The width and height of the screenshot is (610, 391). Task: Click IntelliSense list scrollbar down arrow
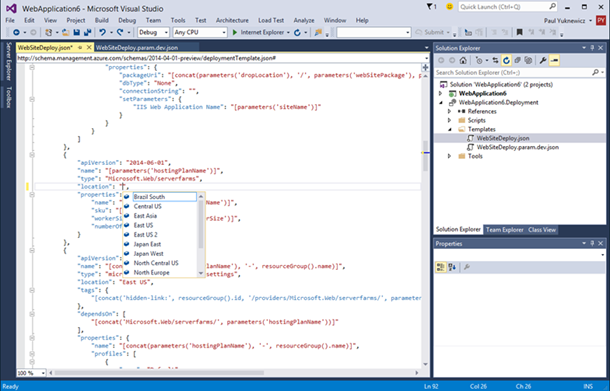coord(201,274)
